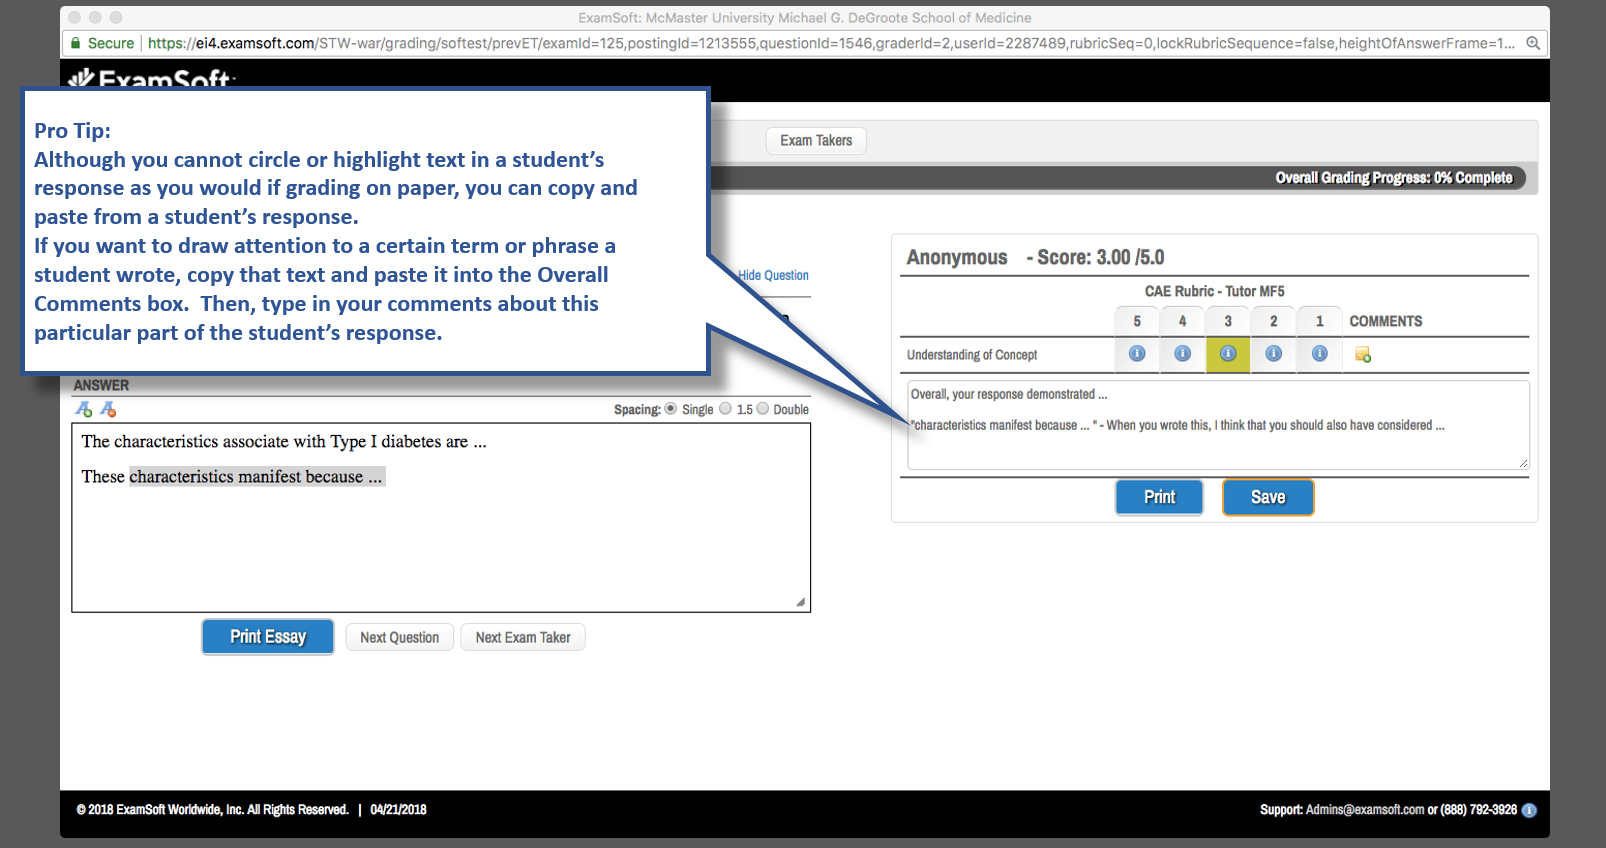This screenshot has height=848, width=1606.
Task: Click the answer box resize handle
Action: (801, 602)
